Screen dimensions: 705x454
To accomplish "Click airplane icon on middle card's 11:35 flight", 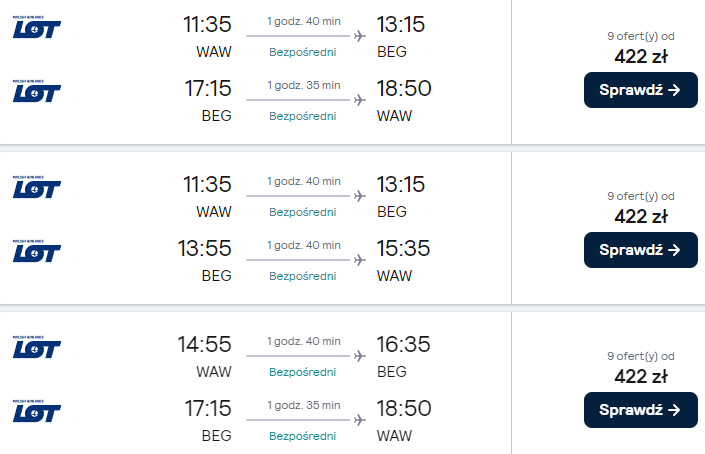I will (x=358, y=196).
